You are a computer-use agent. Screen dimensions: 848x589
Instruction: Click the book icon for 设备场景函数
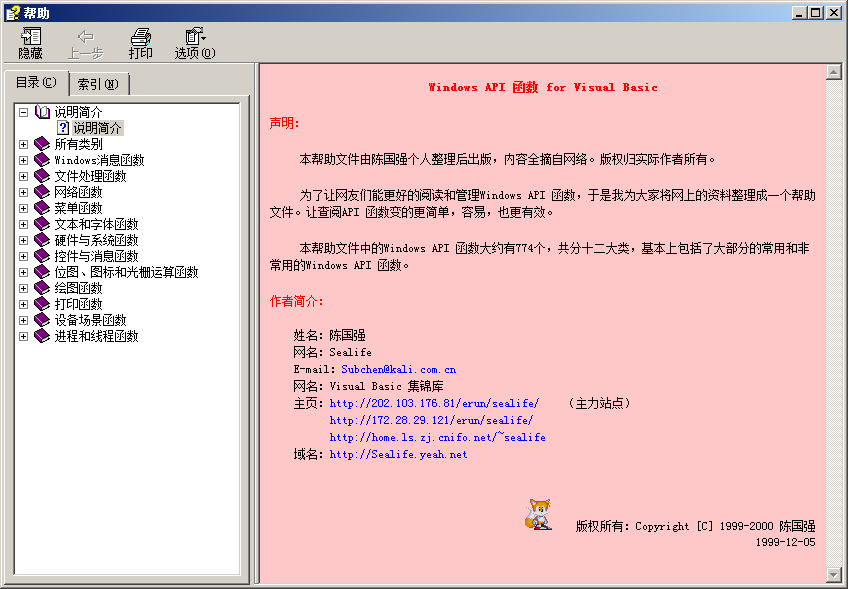pyautogui.click(x=42, y=320)
